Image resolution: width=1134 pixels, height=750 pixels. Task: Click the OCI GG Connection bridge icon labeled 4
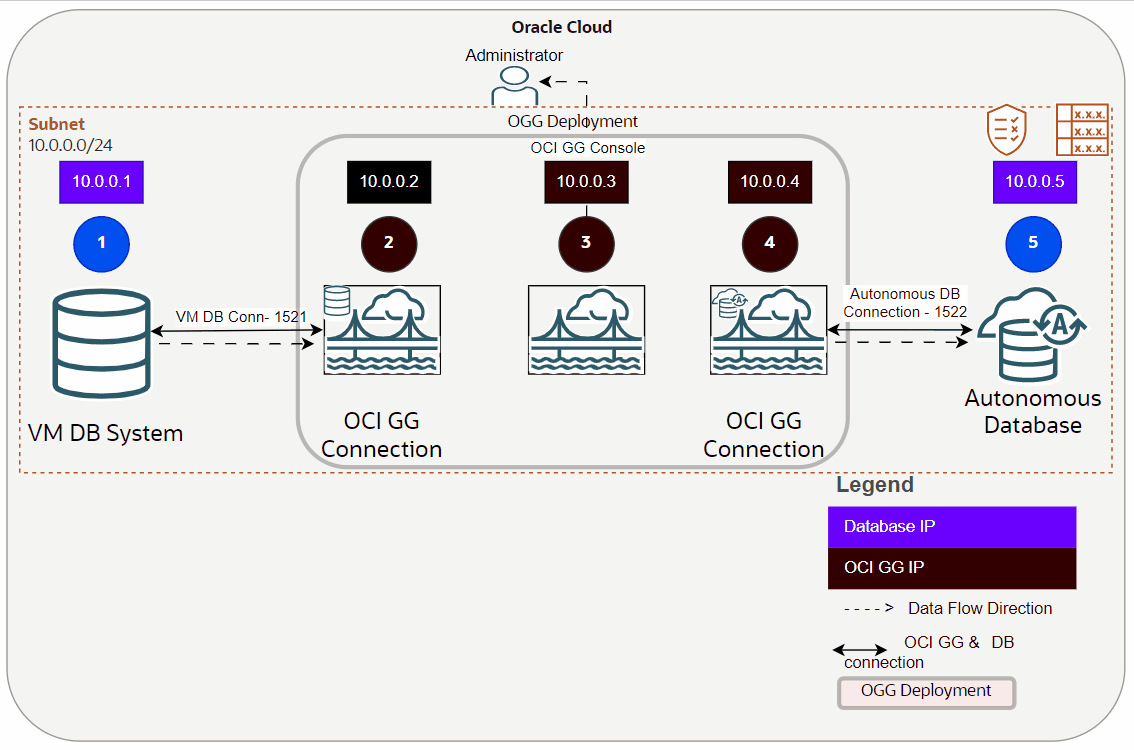(x=769, y=330)
